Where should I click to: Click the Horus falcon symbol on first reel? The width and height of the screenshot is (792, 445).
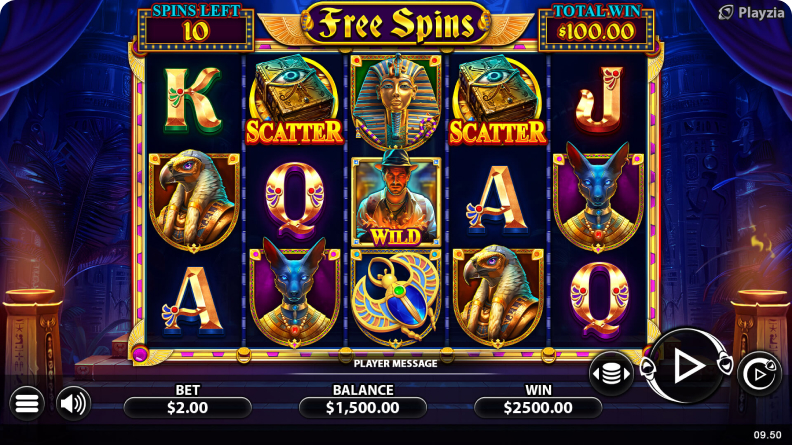193,201
